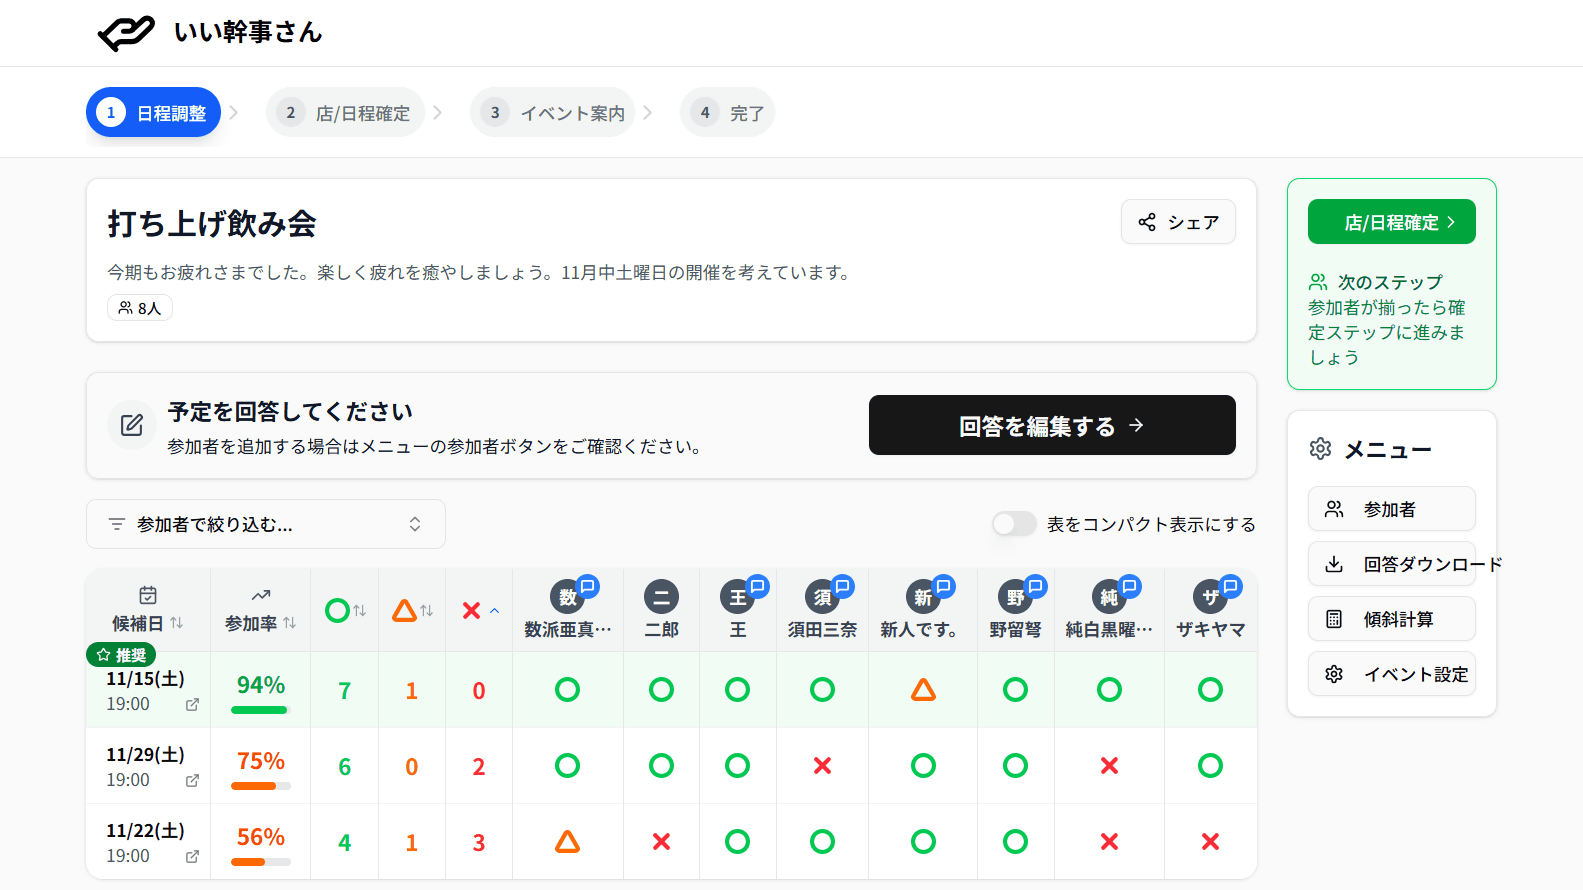Go to step 2 店/日程確定 tab

click(346, 113)
